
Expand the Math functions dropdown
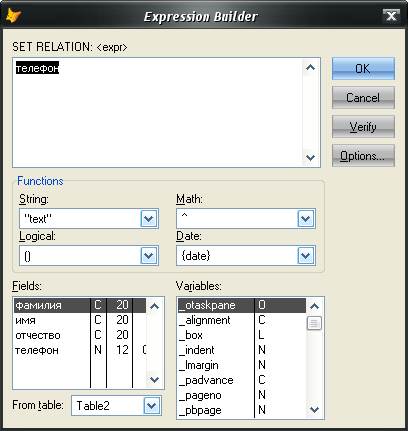[x=306, y=219]
